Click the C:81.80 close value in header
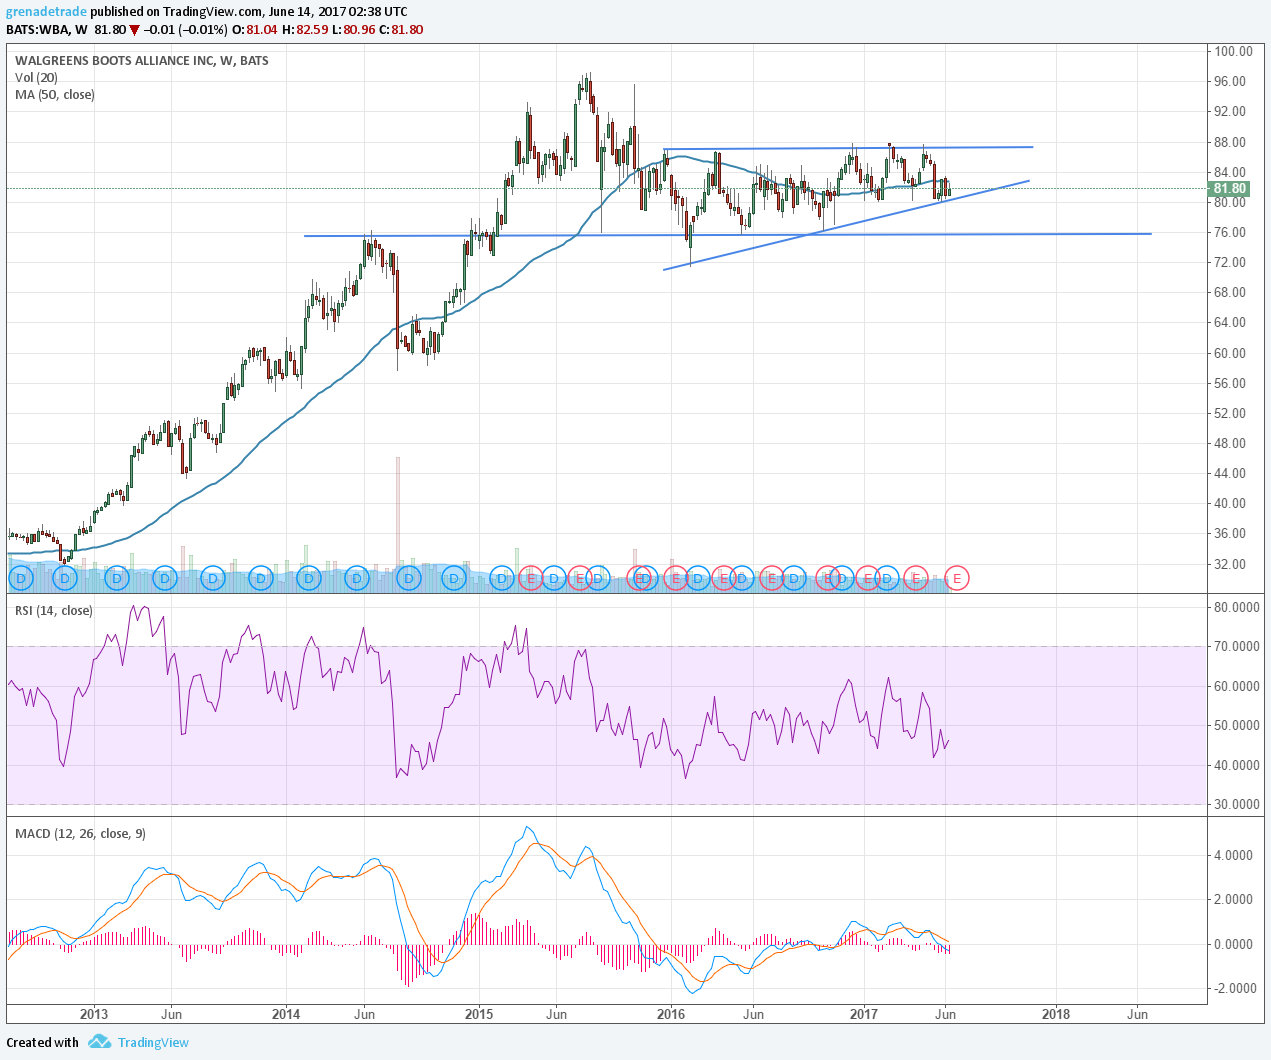The width and height of the screenshot is (1271, 1060). 401,30
